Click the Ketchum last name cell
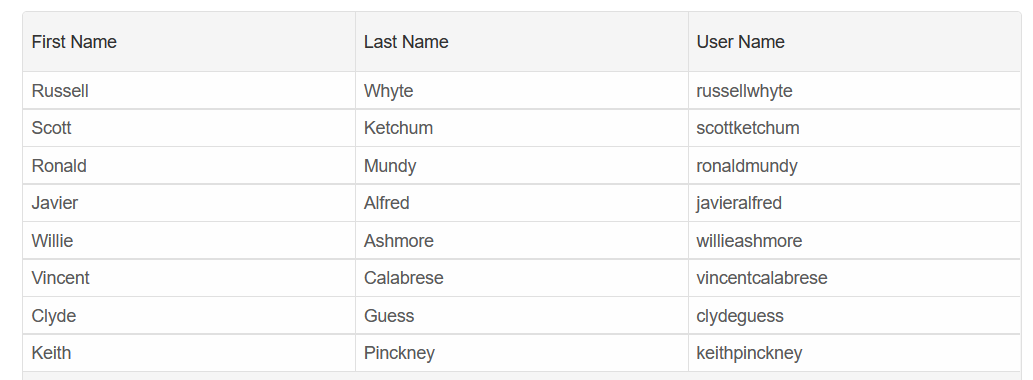 click(522, 128)
